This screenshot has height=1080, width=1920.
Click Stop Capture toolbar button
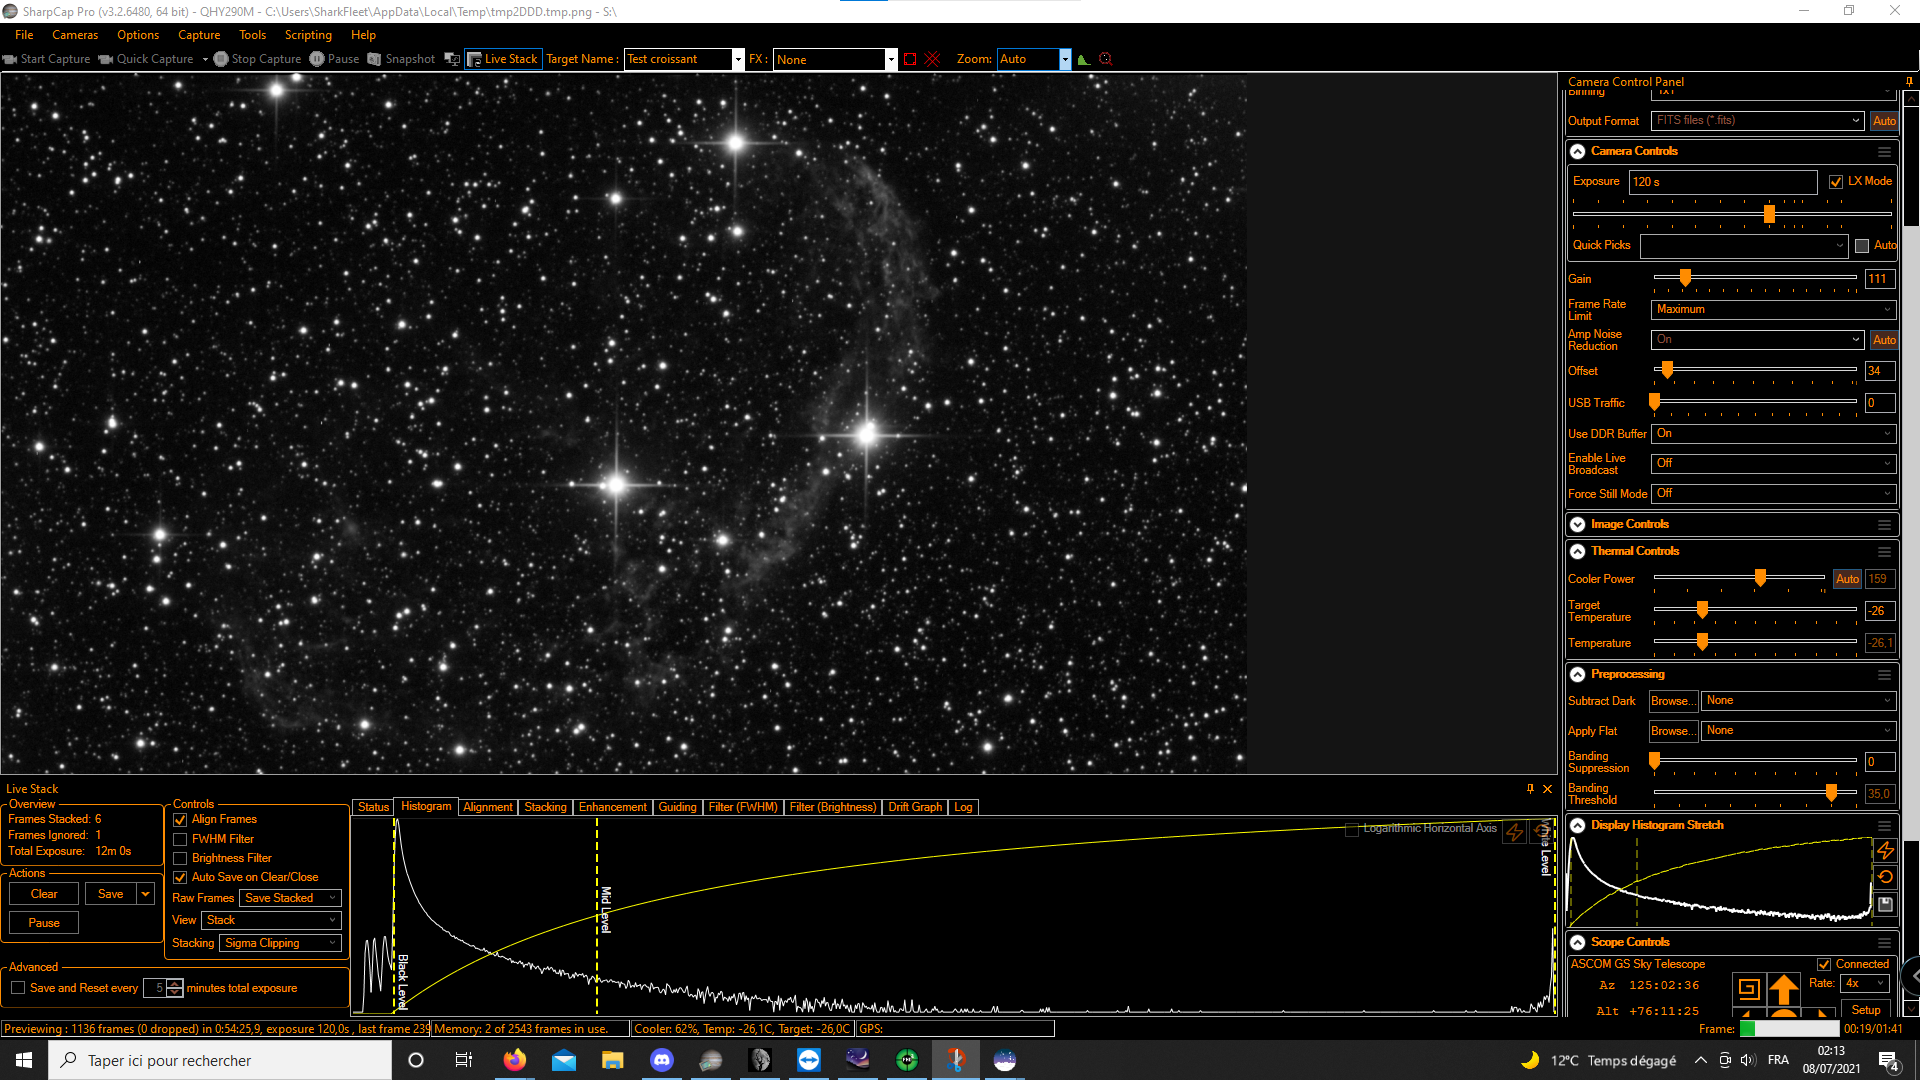pos(257,59)
